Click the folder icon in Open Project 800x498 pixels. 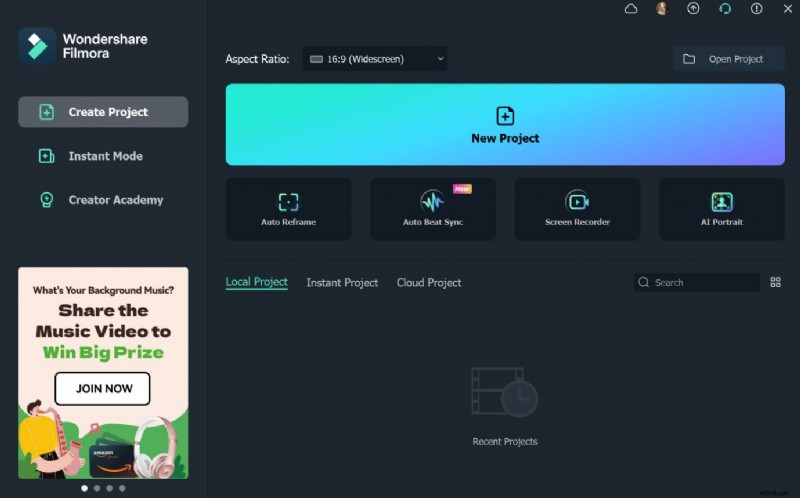coord(689,59)
